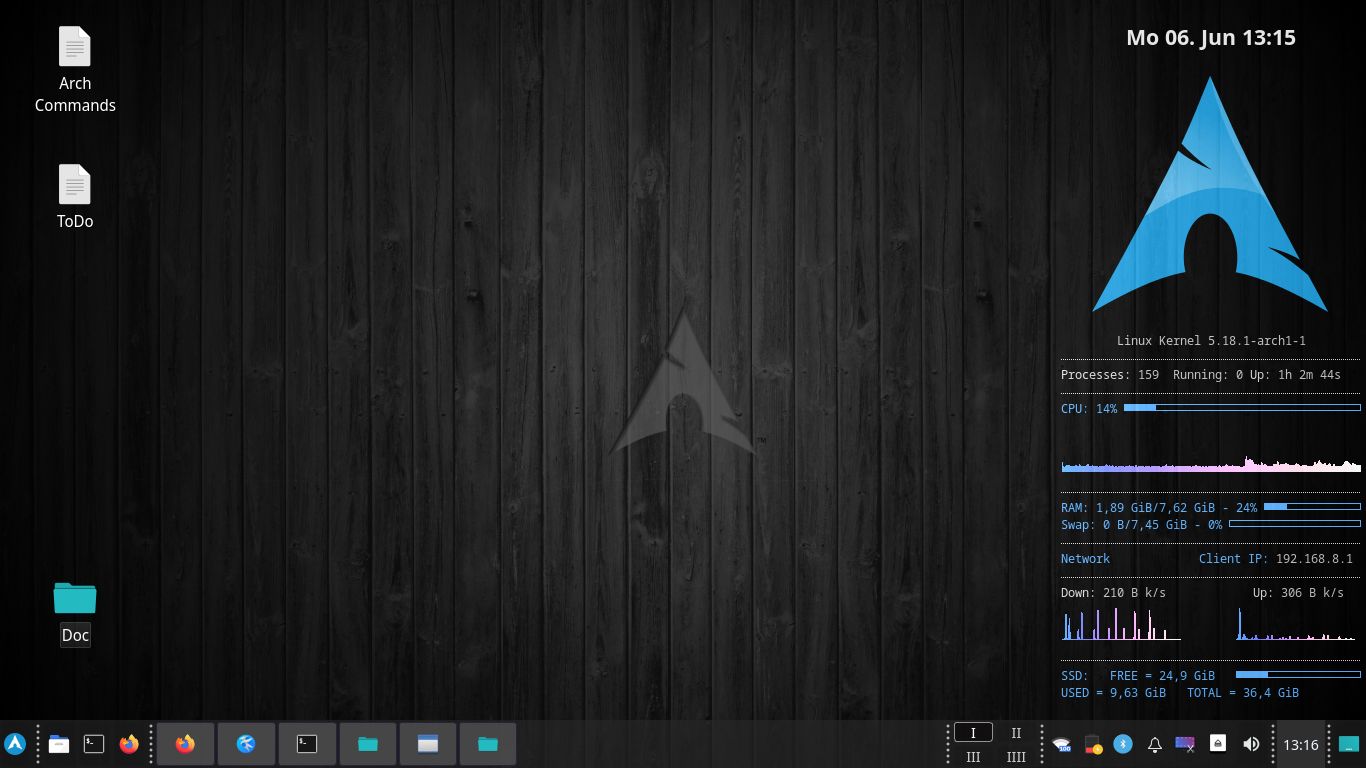Switch to virtual desktop I

click(973, 733)
